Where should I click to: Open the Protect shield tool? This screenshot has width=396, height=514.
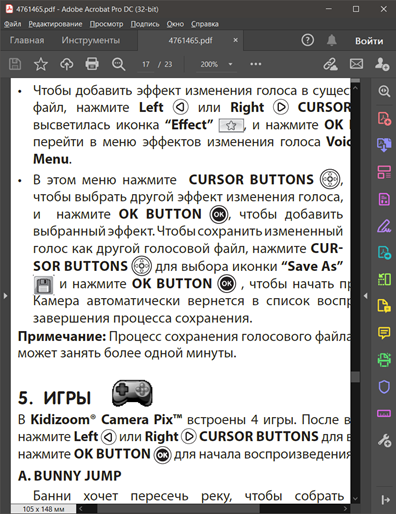[384, 387]
